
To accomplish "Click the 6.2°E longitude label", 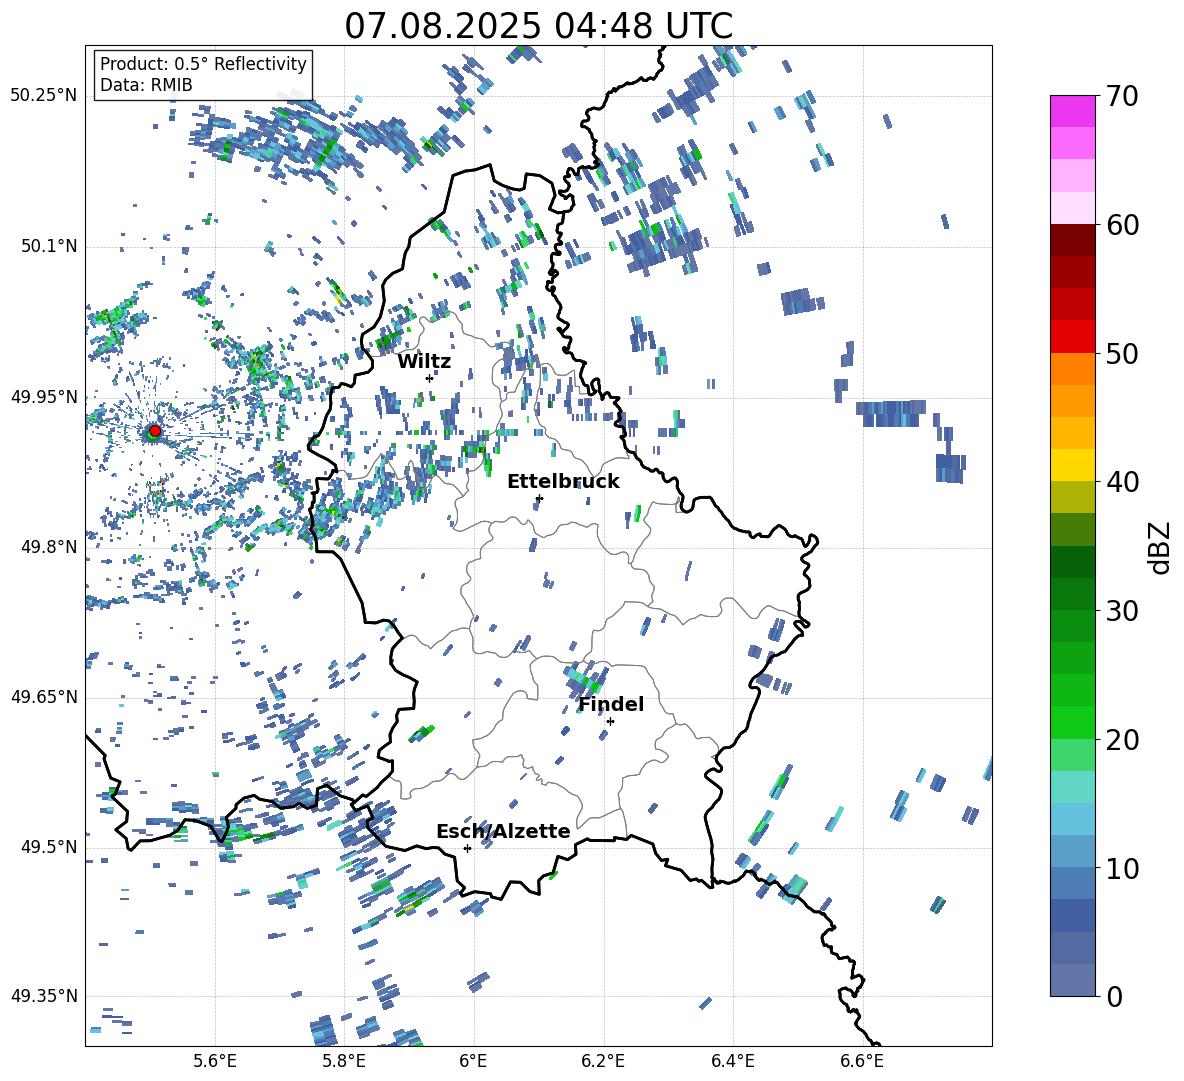I will [x=603, y=1061].
